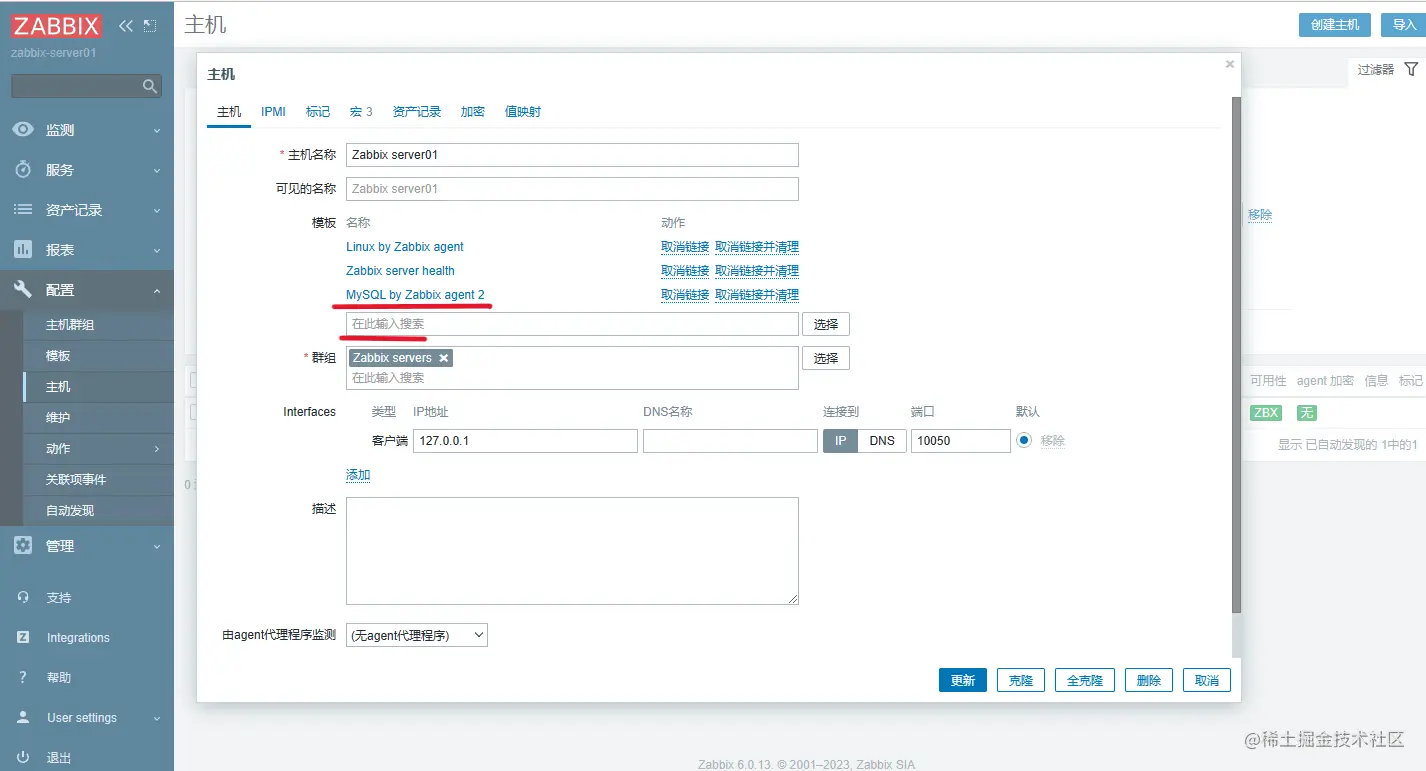Image resolution: width=1426 pixels, height=771 pixels.
Task: Click the 克隆 button
Action: [x=1021, y=680]
